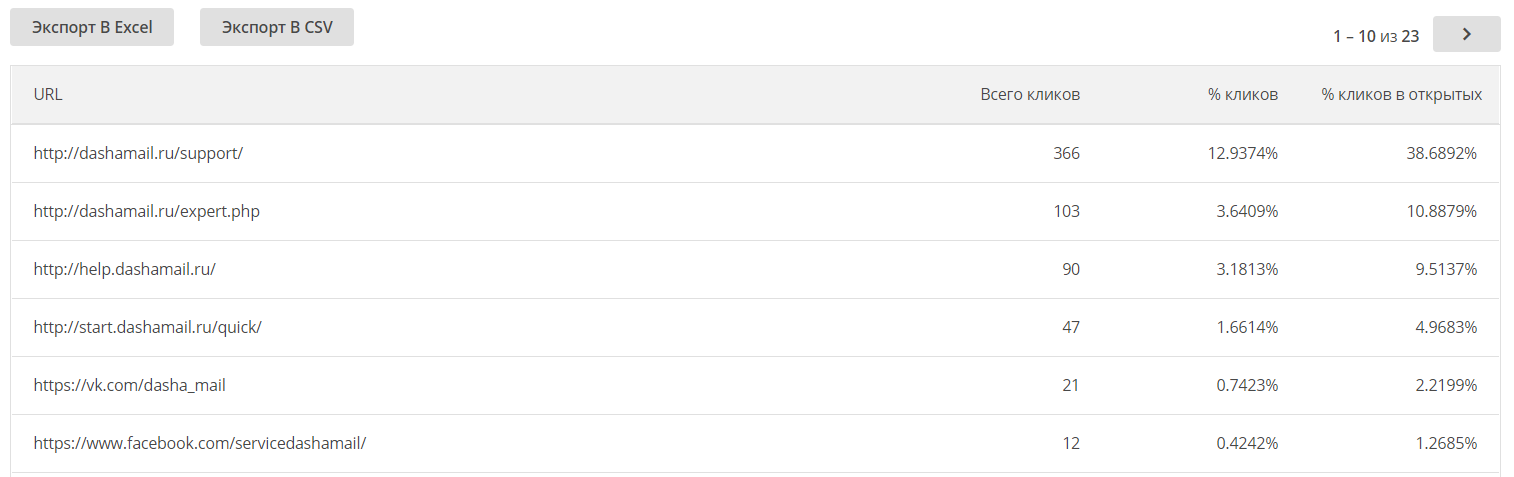Click the 1 – 10 из 23 pagination label
Screen dimensions: 1514x477
pyautogui.click(x=1376, y=36)
